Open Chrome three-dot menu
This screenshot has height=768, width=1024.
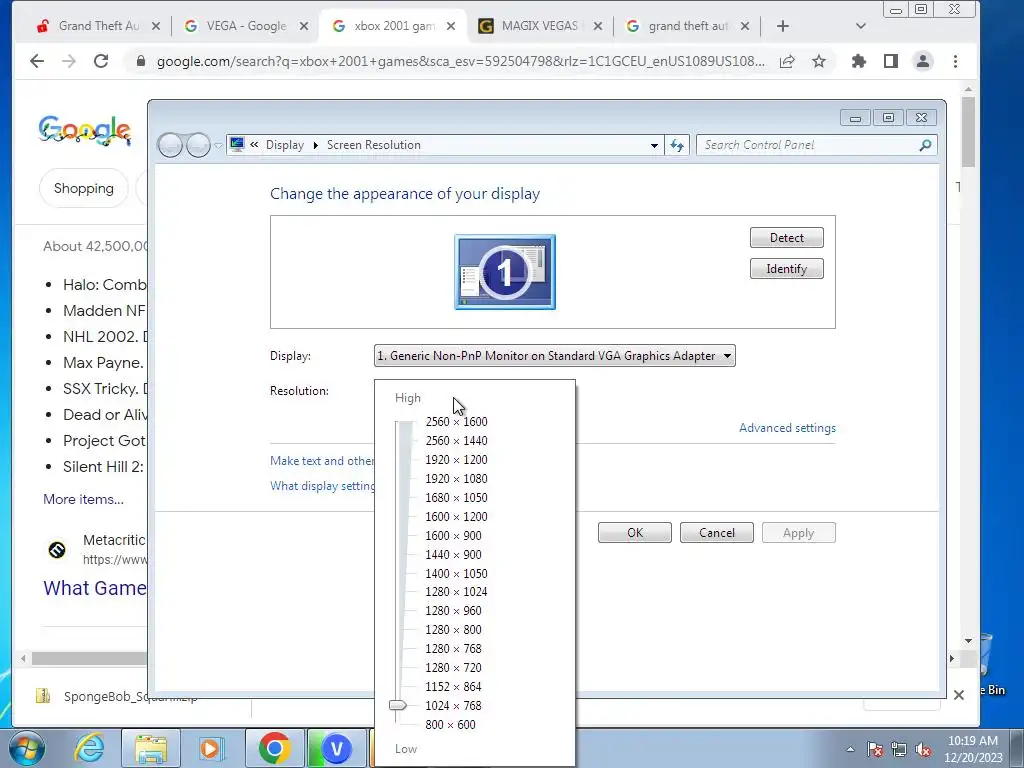(955, 61)
